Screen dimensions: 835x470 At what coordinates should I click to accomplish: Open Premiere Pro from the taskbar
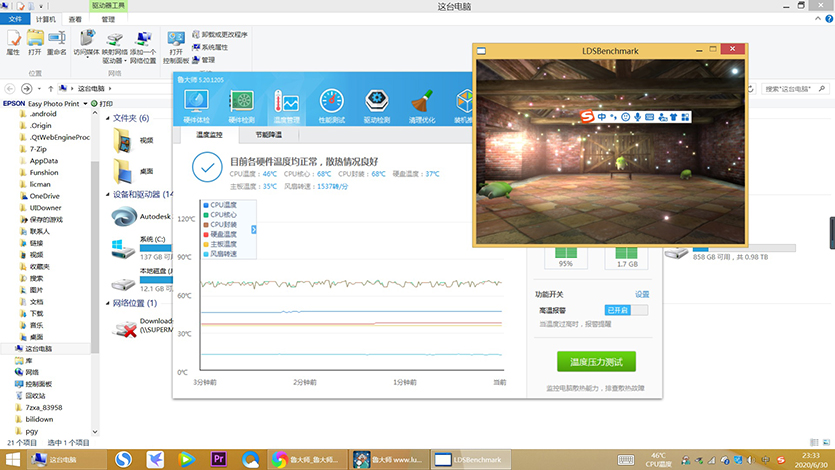pos(219,459)
